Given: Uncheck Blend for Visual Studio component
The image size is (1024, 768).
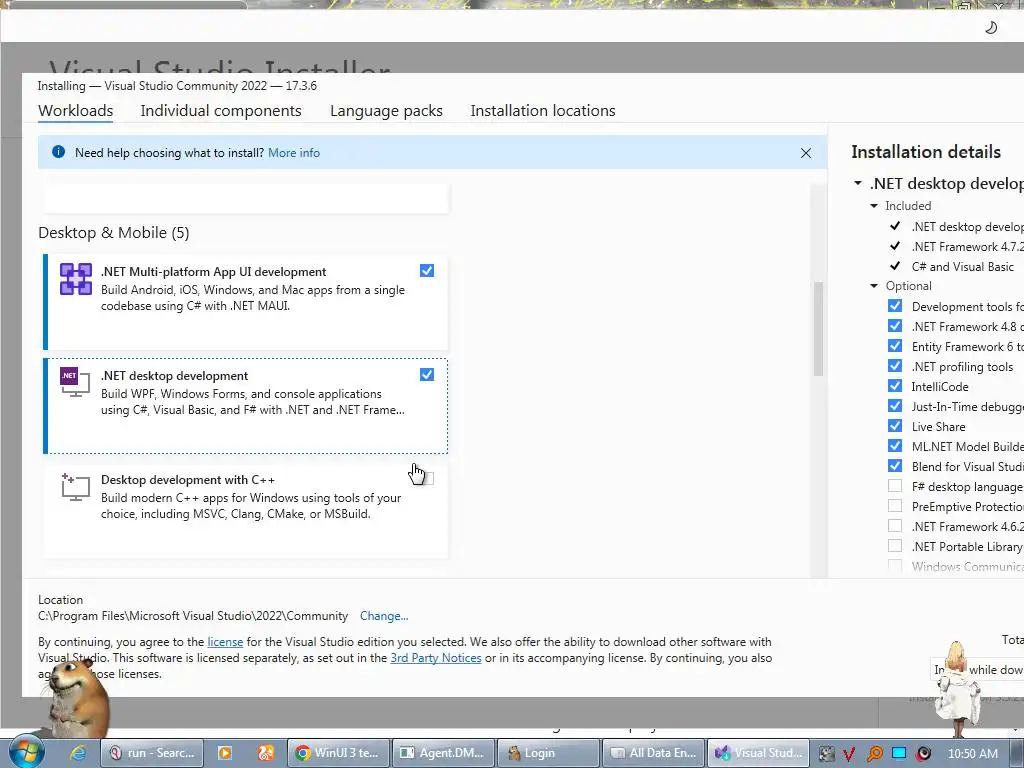Looking at the screenshot, I should (895, 466).
